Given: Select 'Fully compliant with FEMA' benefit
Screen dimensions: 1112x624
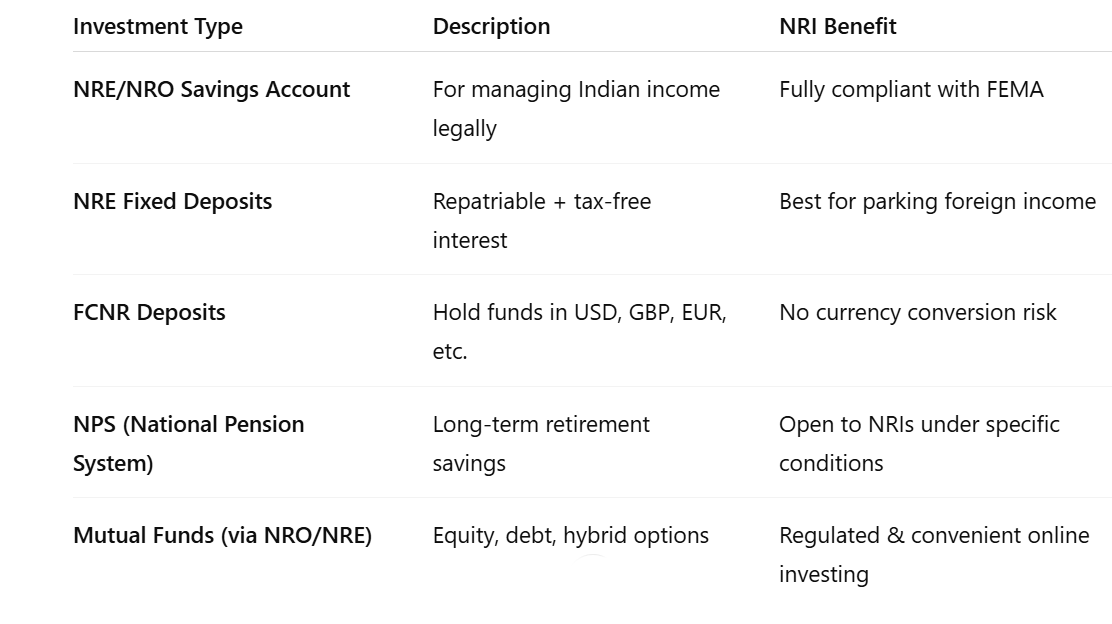Looking at the screenshot, I should click(911, 89).
